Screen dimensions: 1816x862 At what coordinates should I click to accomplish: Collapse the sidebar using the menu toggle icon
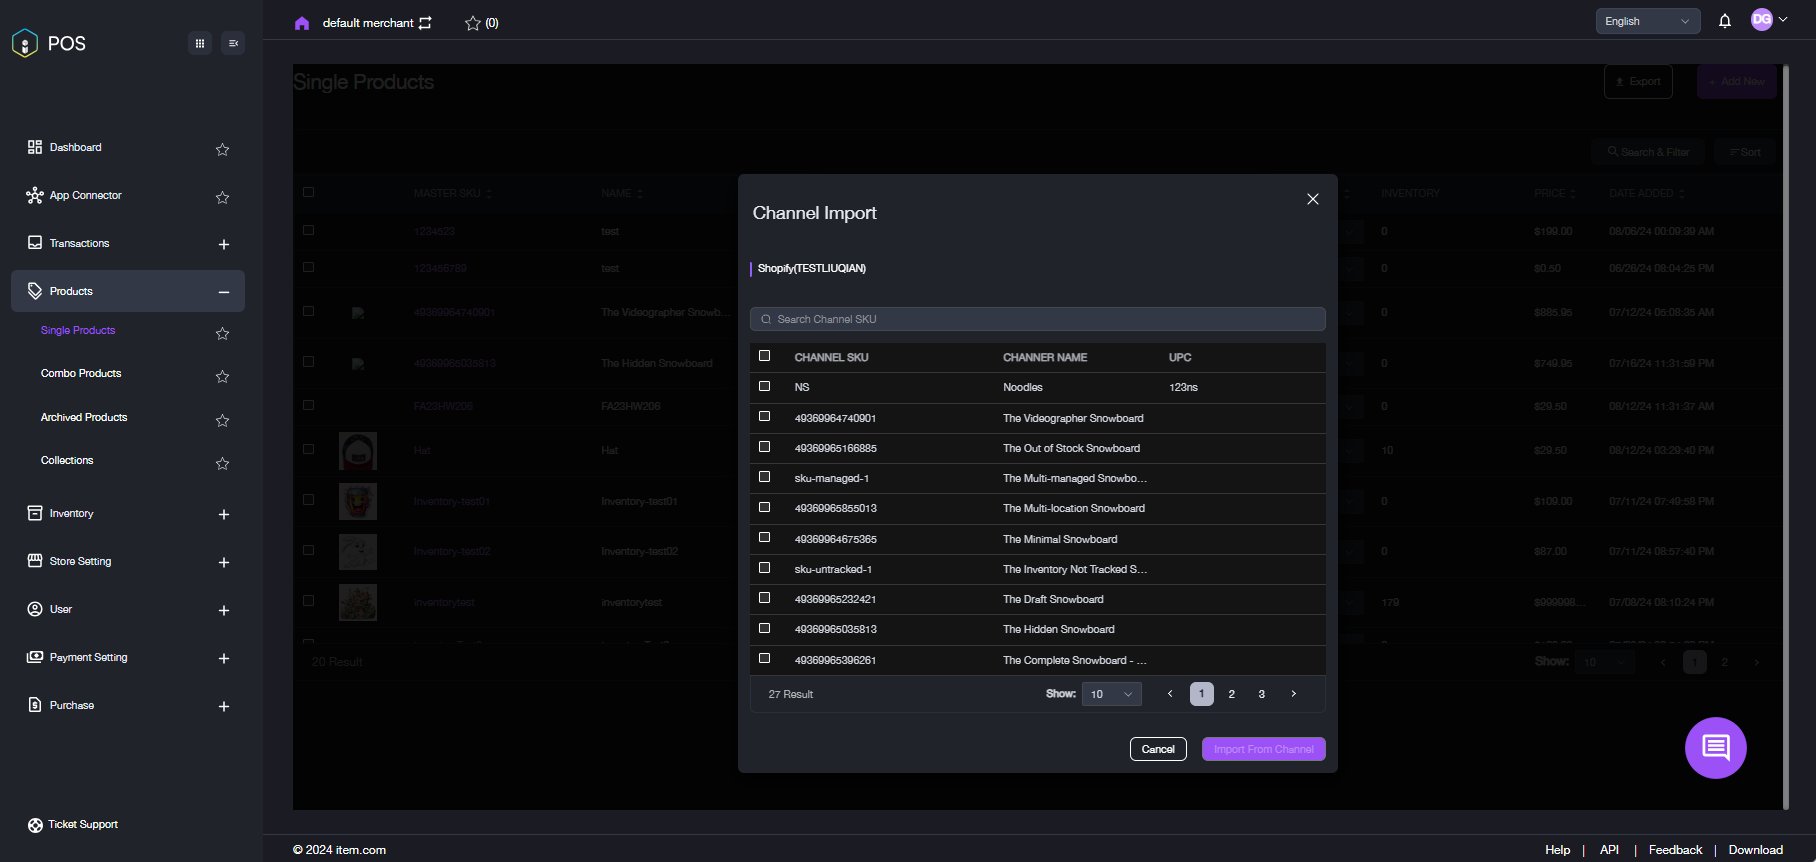pos(233,43)
